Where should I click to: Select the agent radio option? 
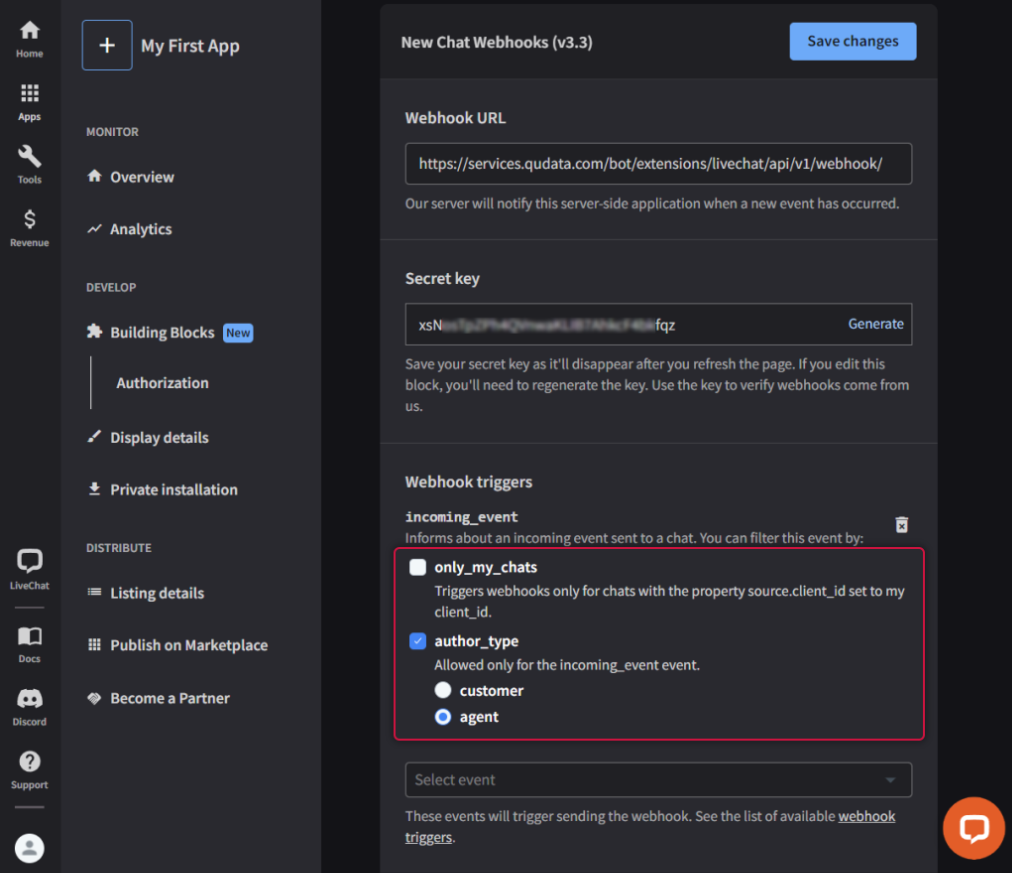pos(443,717)
